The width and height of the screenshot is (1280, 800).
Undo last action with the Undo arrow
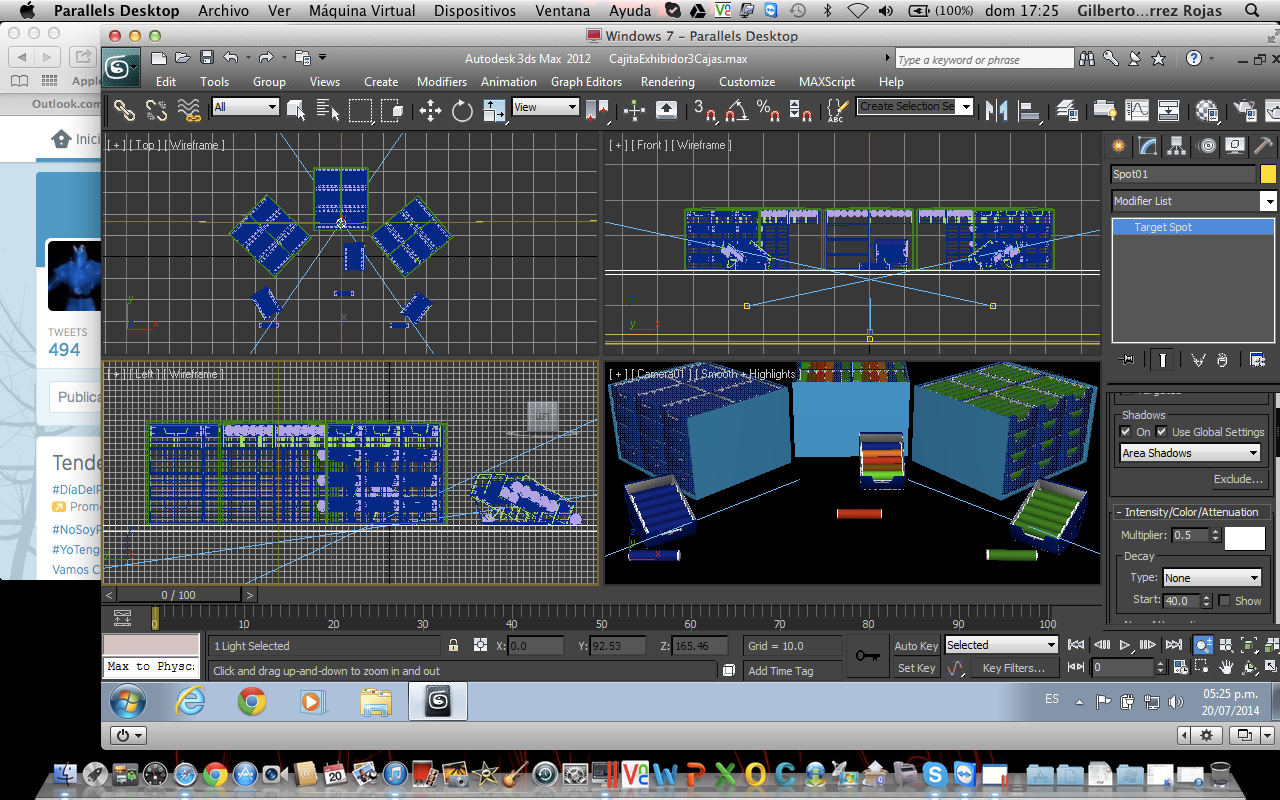pos(231,58)
